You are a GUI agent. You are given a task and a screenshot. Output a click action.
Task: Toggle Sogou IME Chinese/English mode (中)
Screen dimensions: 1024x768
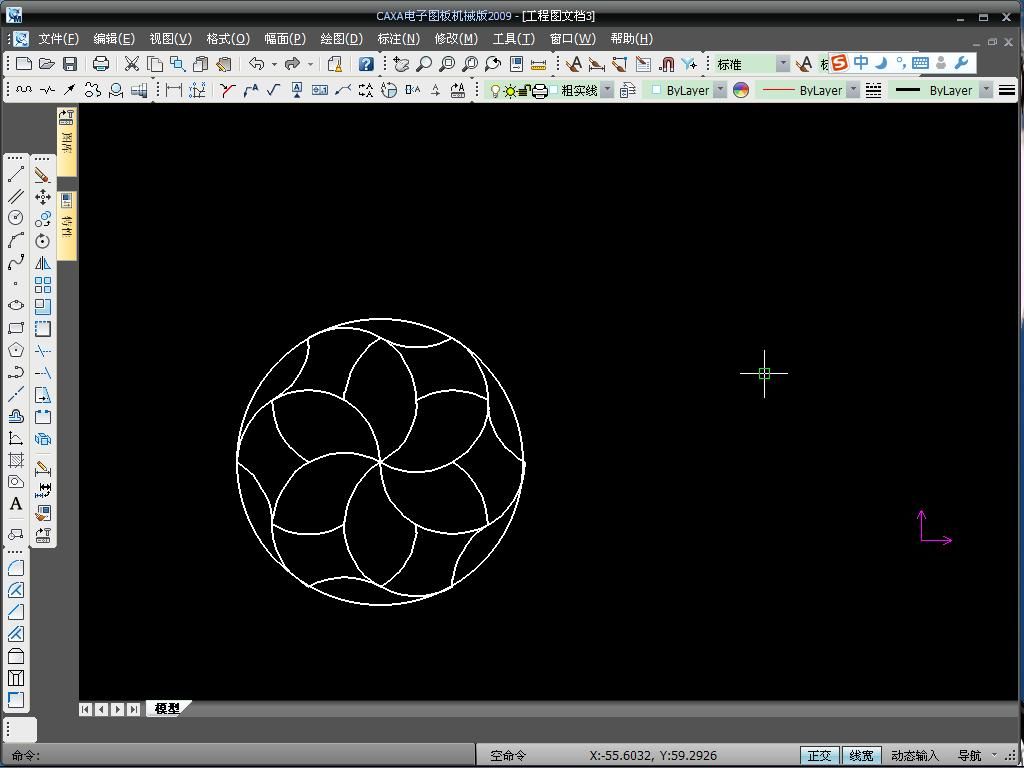click(861, 62)
